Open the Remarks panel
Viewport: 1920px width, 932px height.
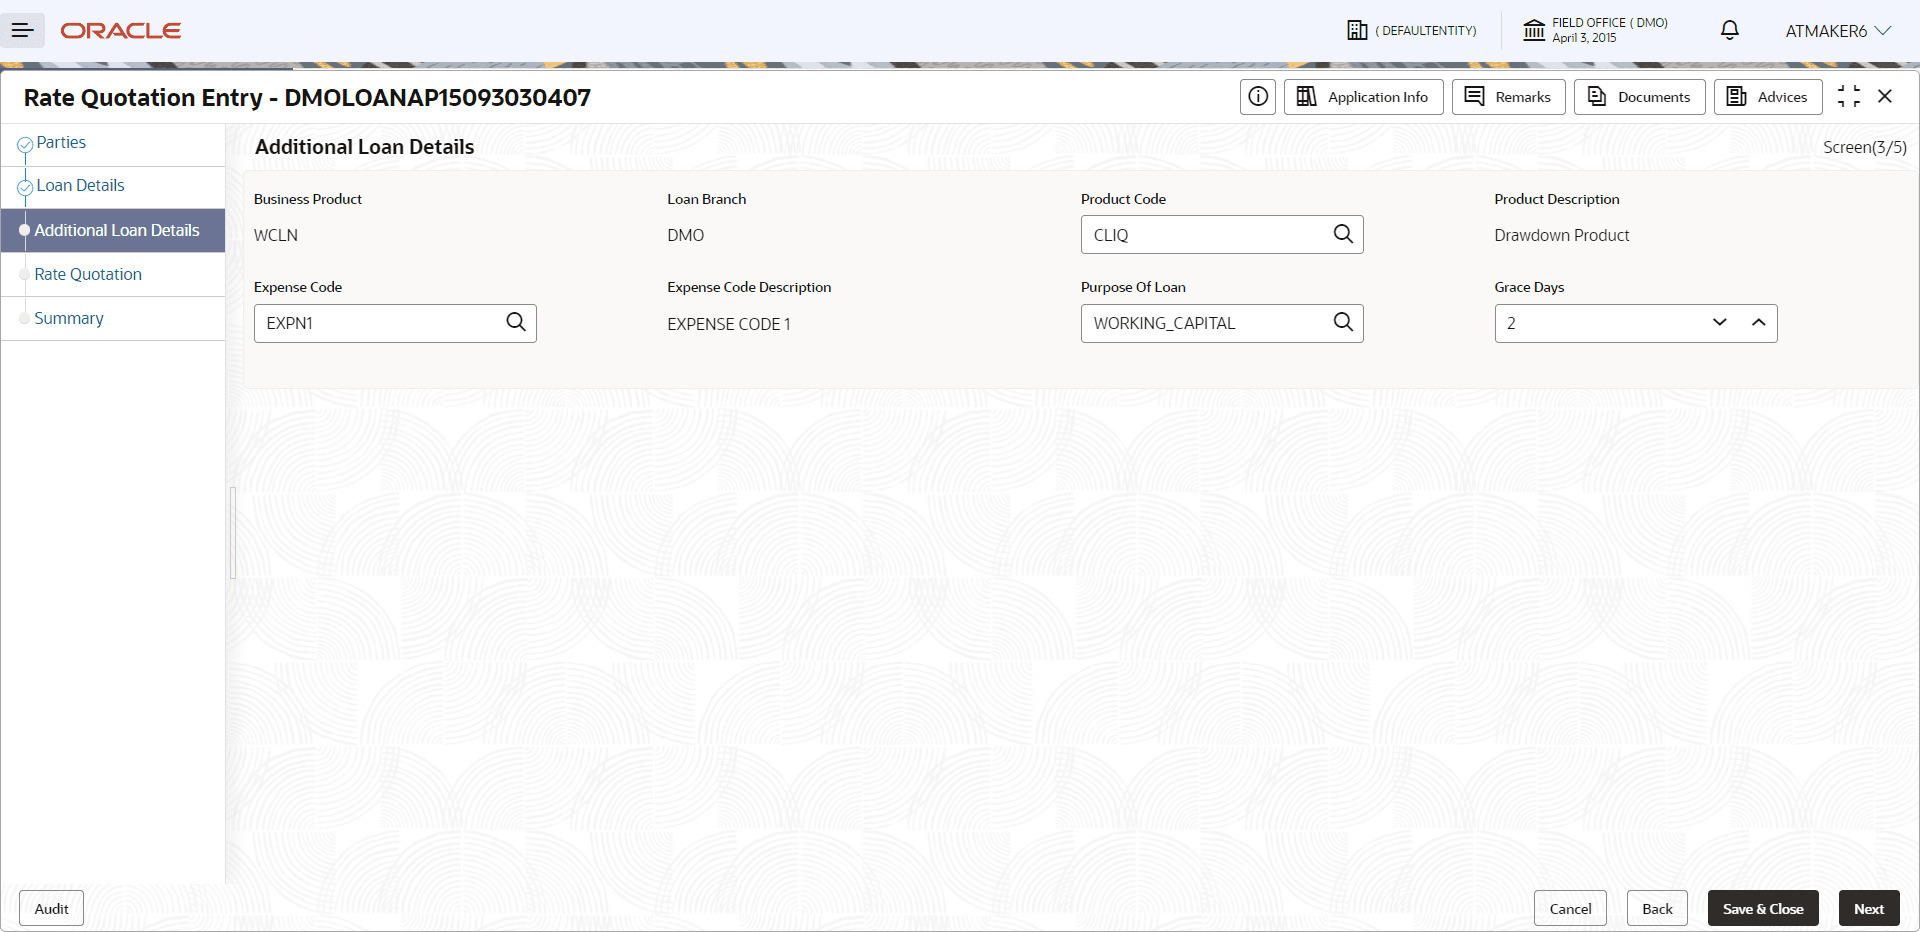pyautogui.click(x=1509, y=97)
